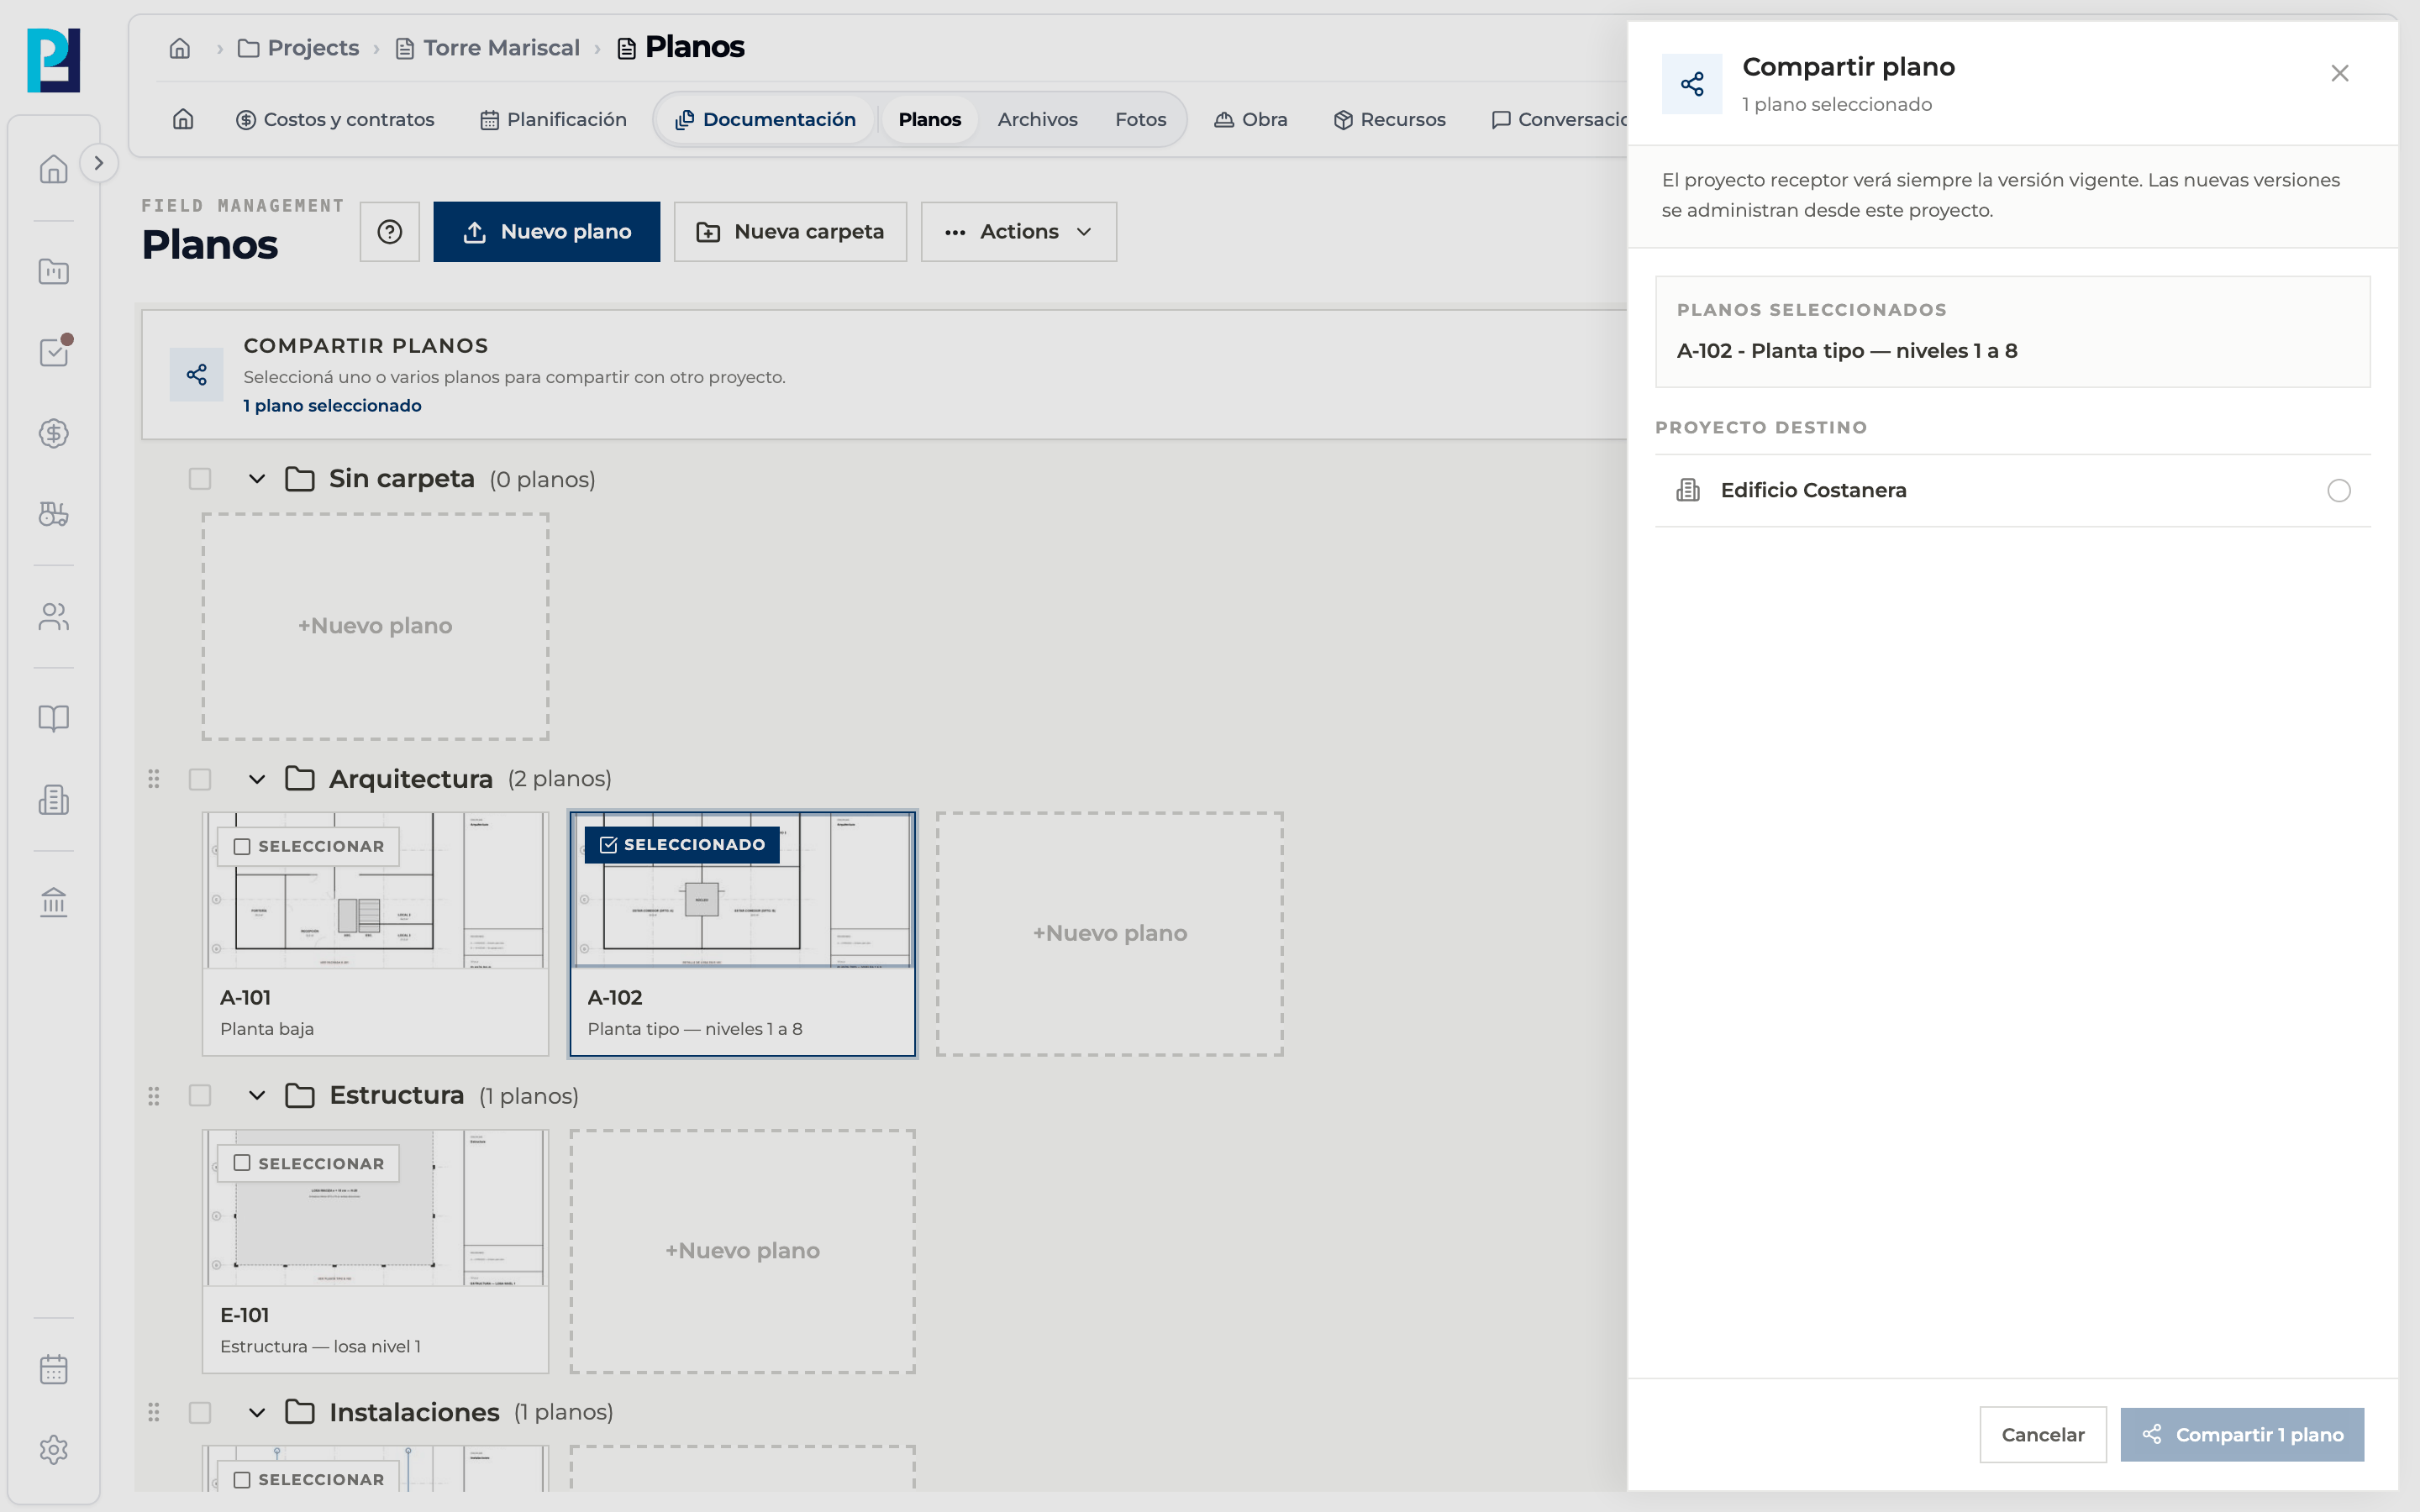The width and height of the screenshot is (2420, 1512).
Task: Toggle Seleccionar on plan A-101
Action: click(309, 846)
